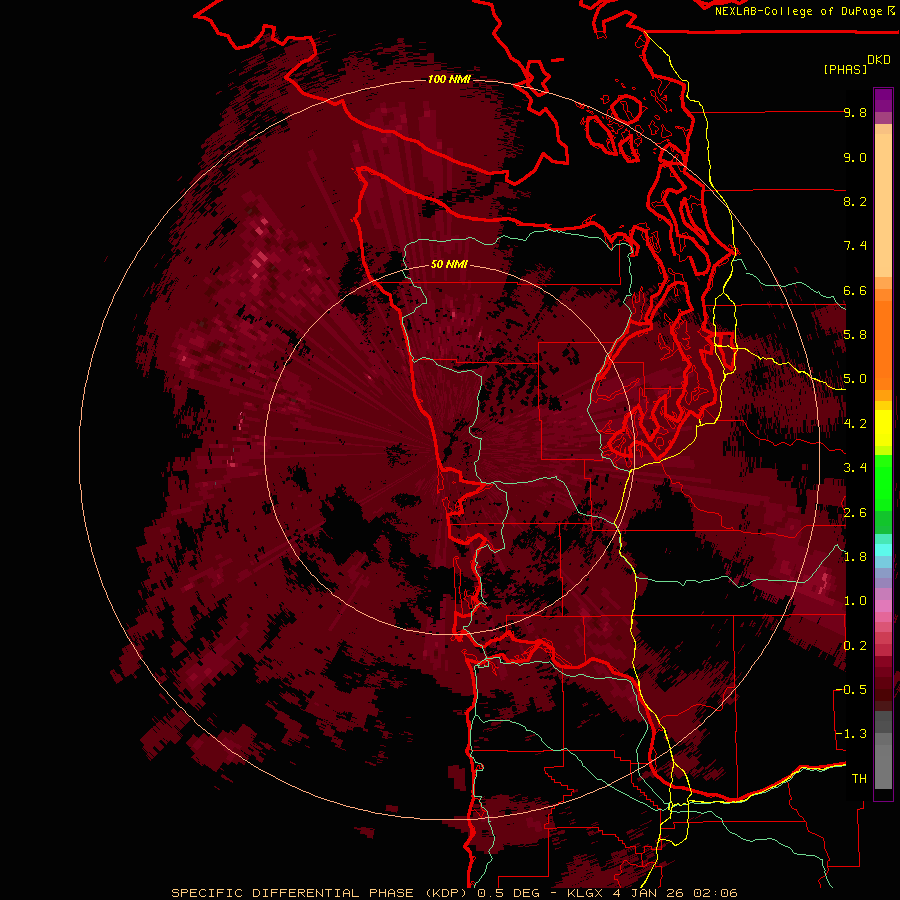Click the -0.5 value on the color scale

pos(851,690)
